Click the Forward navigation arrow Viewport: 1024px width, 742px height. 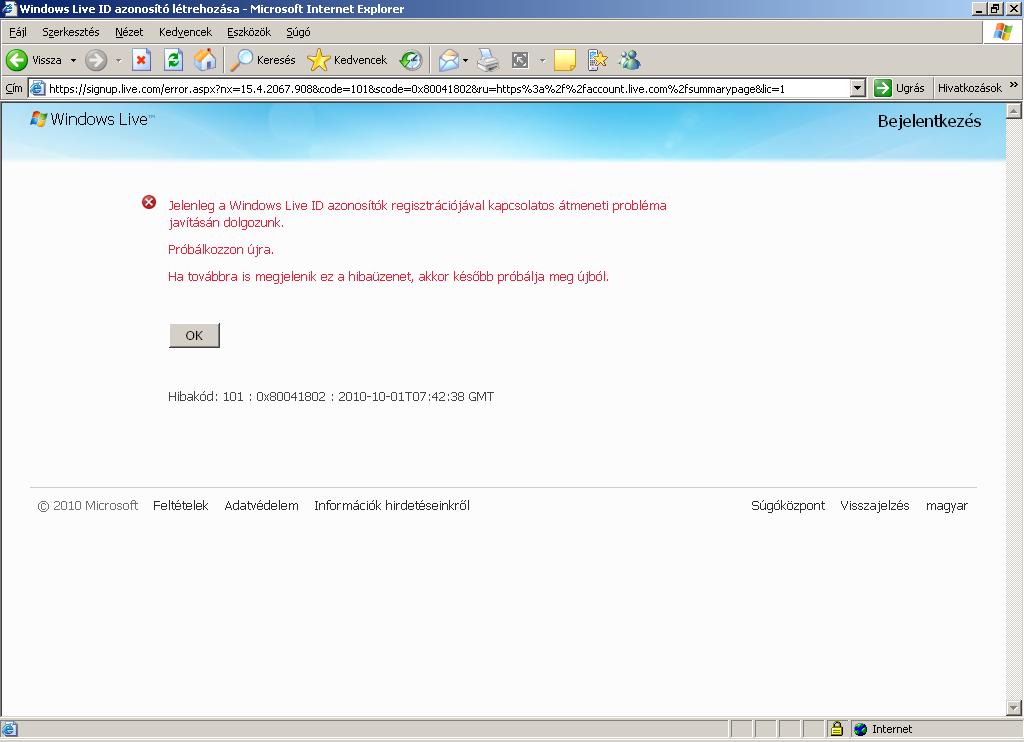(x=96, y=60)
